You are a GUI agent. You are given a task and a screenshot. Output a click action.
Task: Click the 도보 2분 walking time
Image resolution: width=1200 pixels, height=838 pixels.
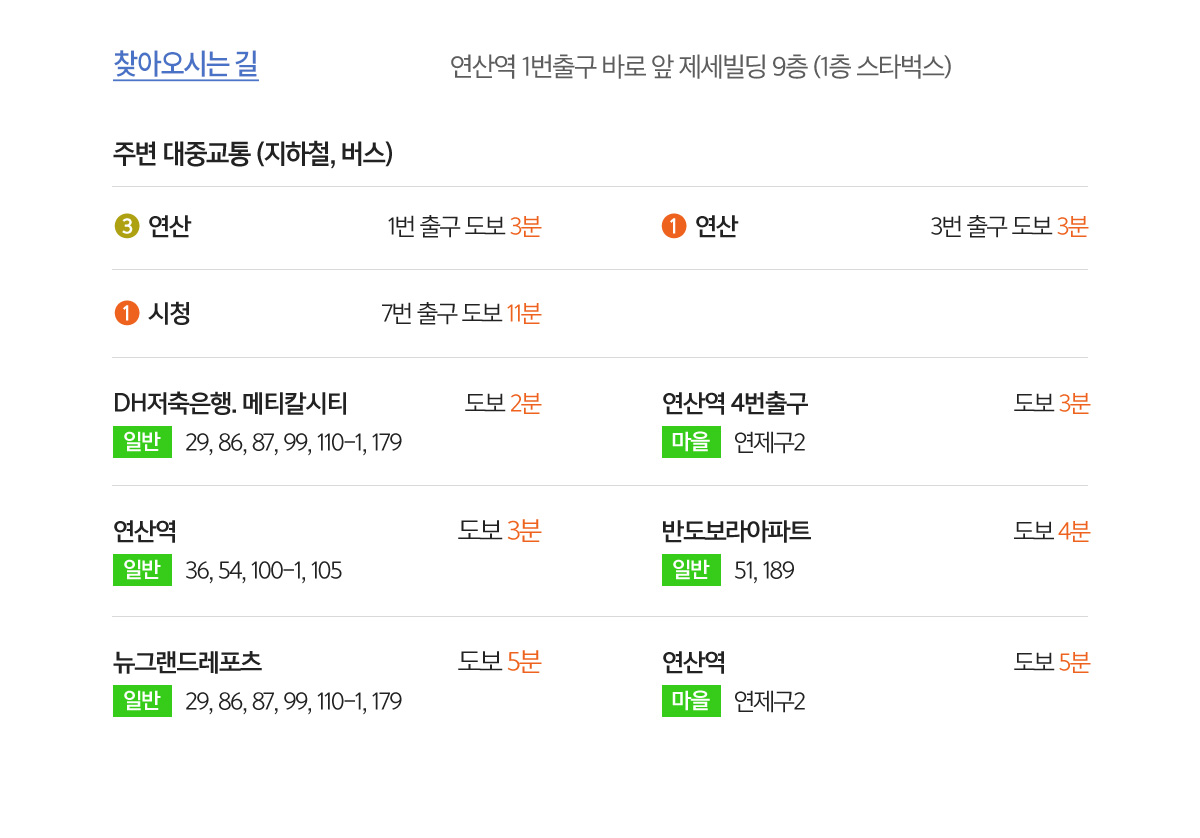(x=503, y=403)
